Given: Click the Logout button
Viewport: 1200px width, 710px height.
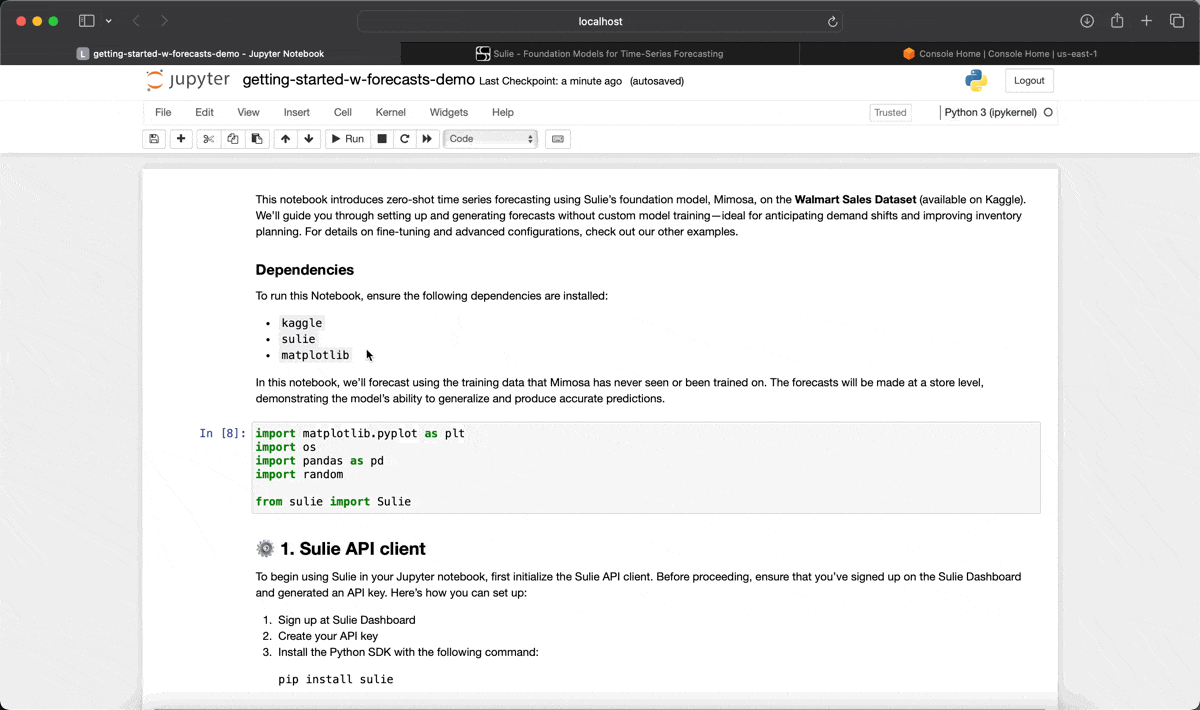Looking at the screenshot, I should tap(1029, 81).
